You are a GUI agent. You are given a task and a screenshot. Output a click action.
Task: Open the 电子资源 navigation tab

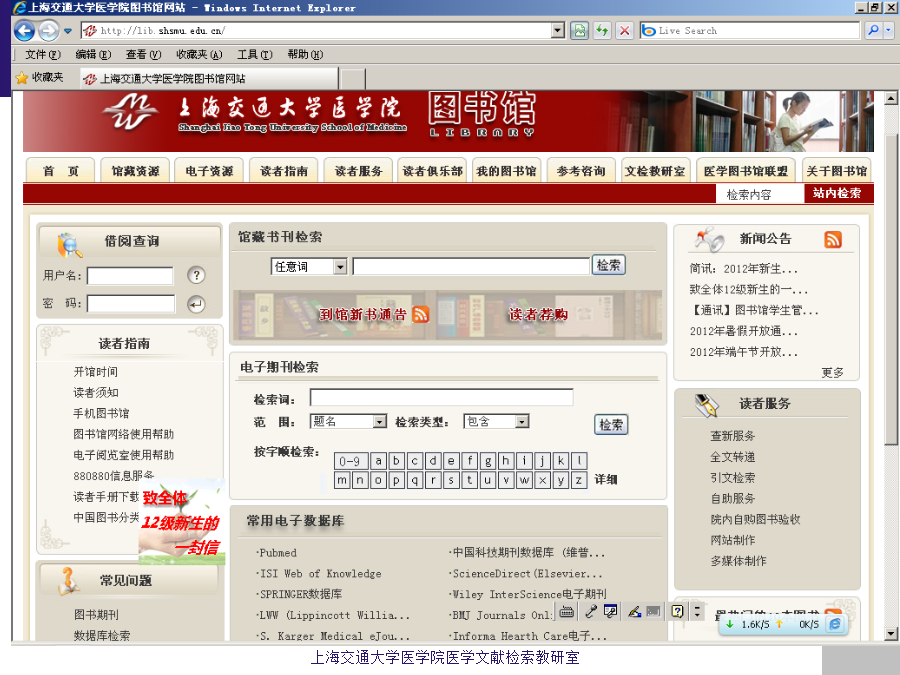[209, 171]
